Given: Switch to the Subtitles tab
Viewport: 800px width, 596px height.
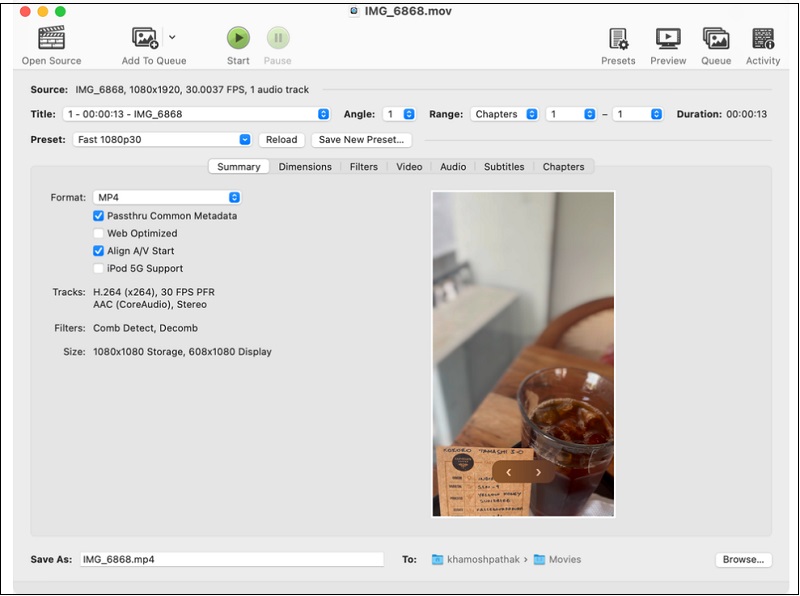Looking at the screenshot, I should [x=504, y=167].
